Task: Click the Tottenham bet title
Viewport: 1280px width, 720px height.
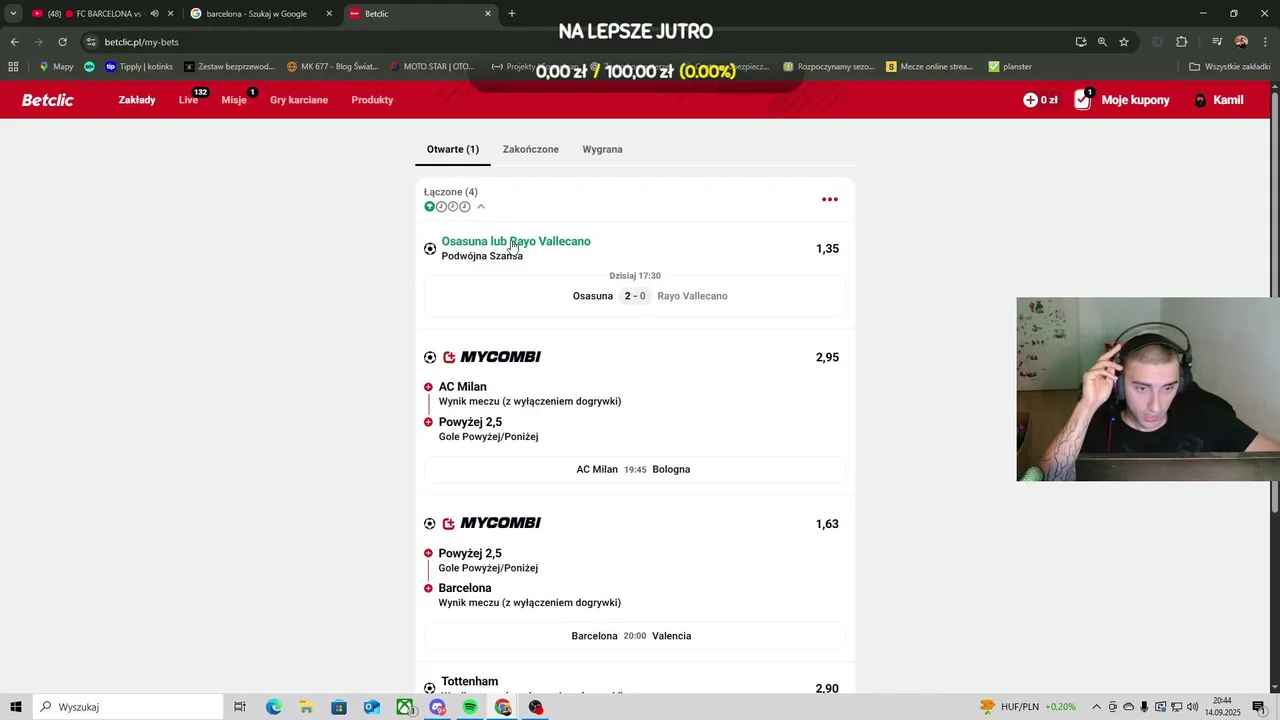Action: pos(470,681)
